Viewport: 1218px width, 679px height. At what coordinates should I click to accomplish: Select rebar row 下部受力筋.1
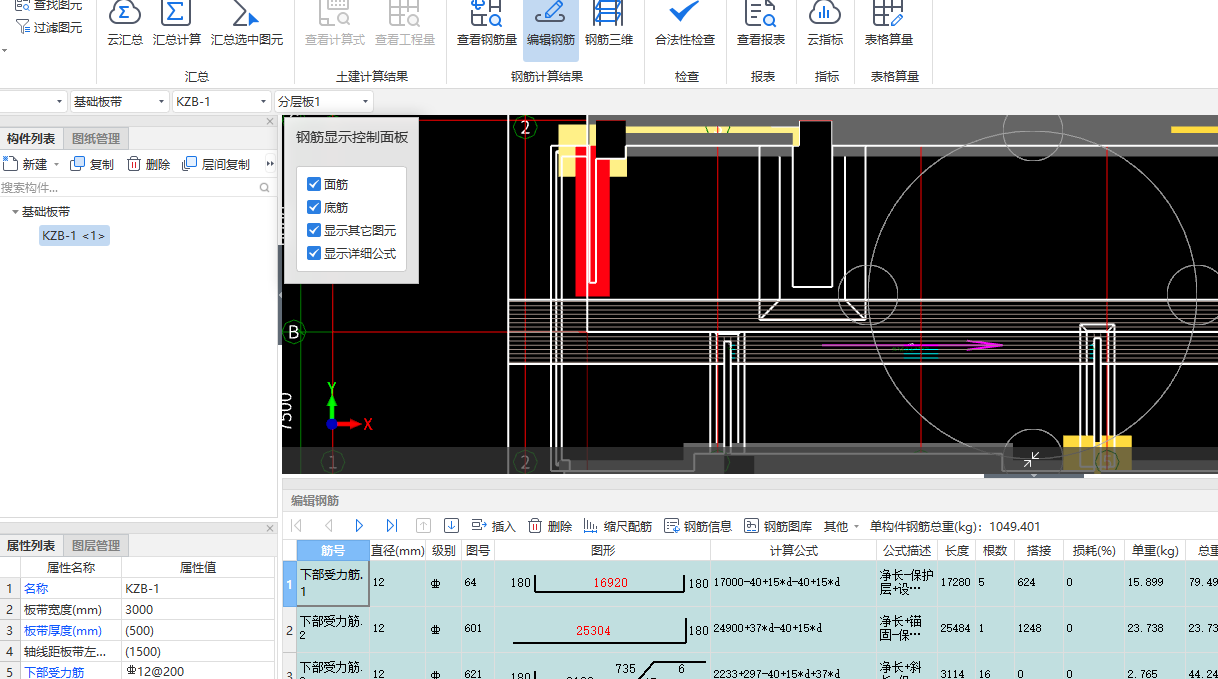click(x=333, y=584)
